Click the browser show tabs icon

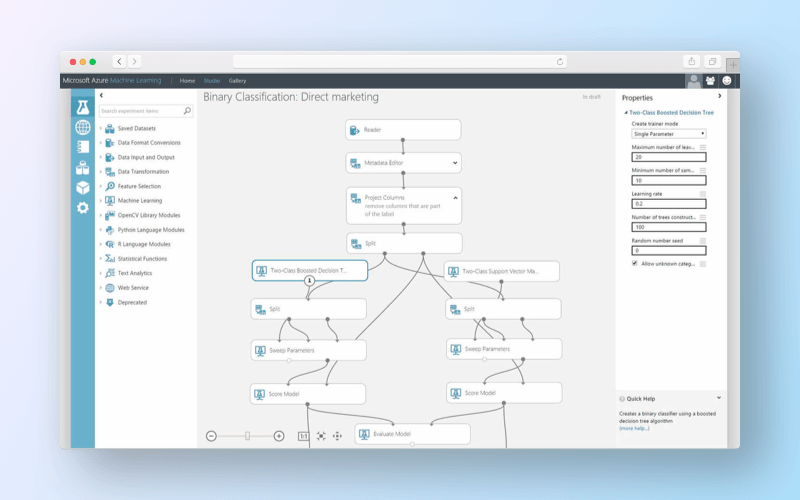712,62
